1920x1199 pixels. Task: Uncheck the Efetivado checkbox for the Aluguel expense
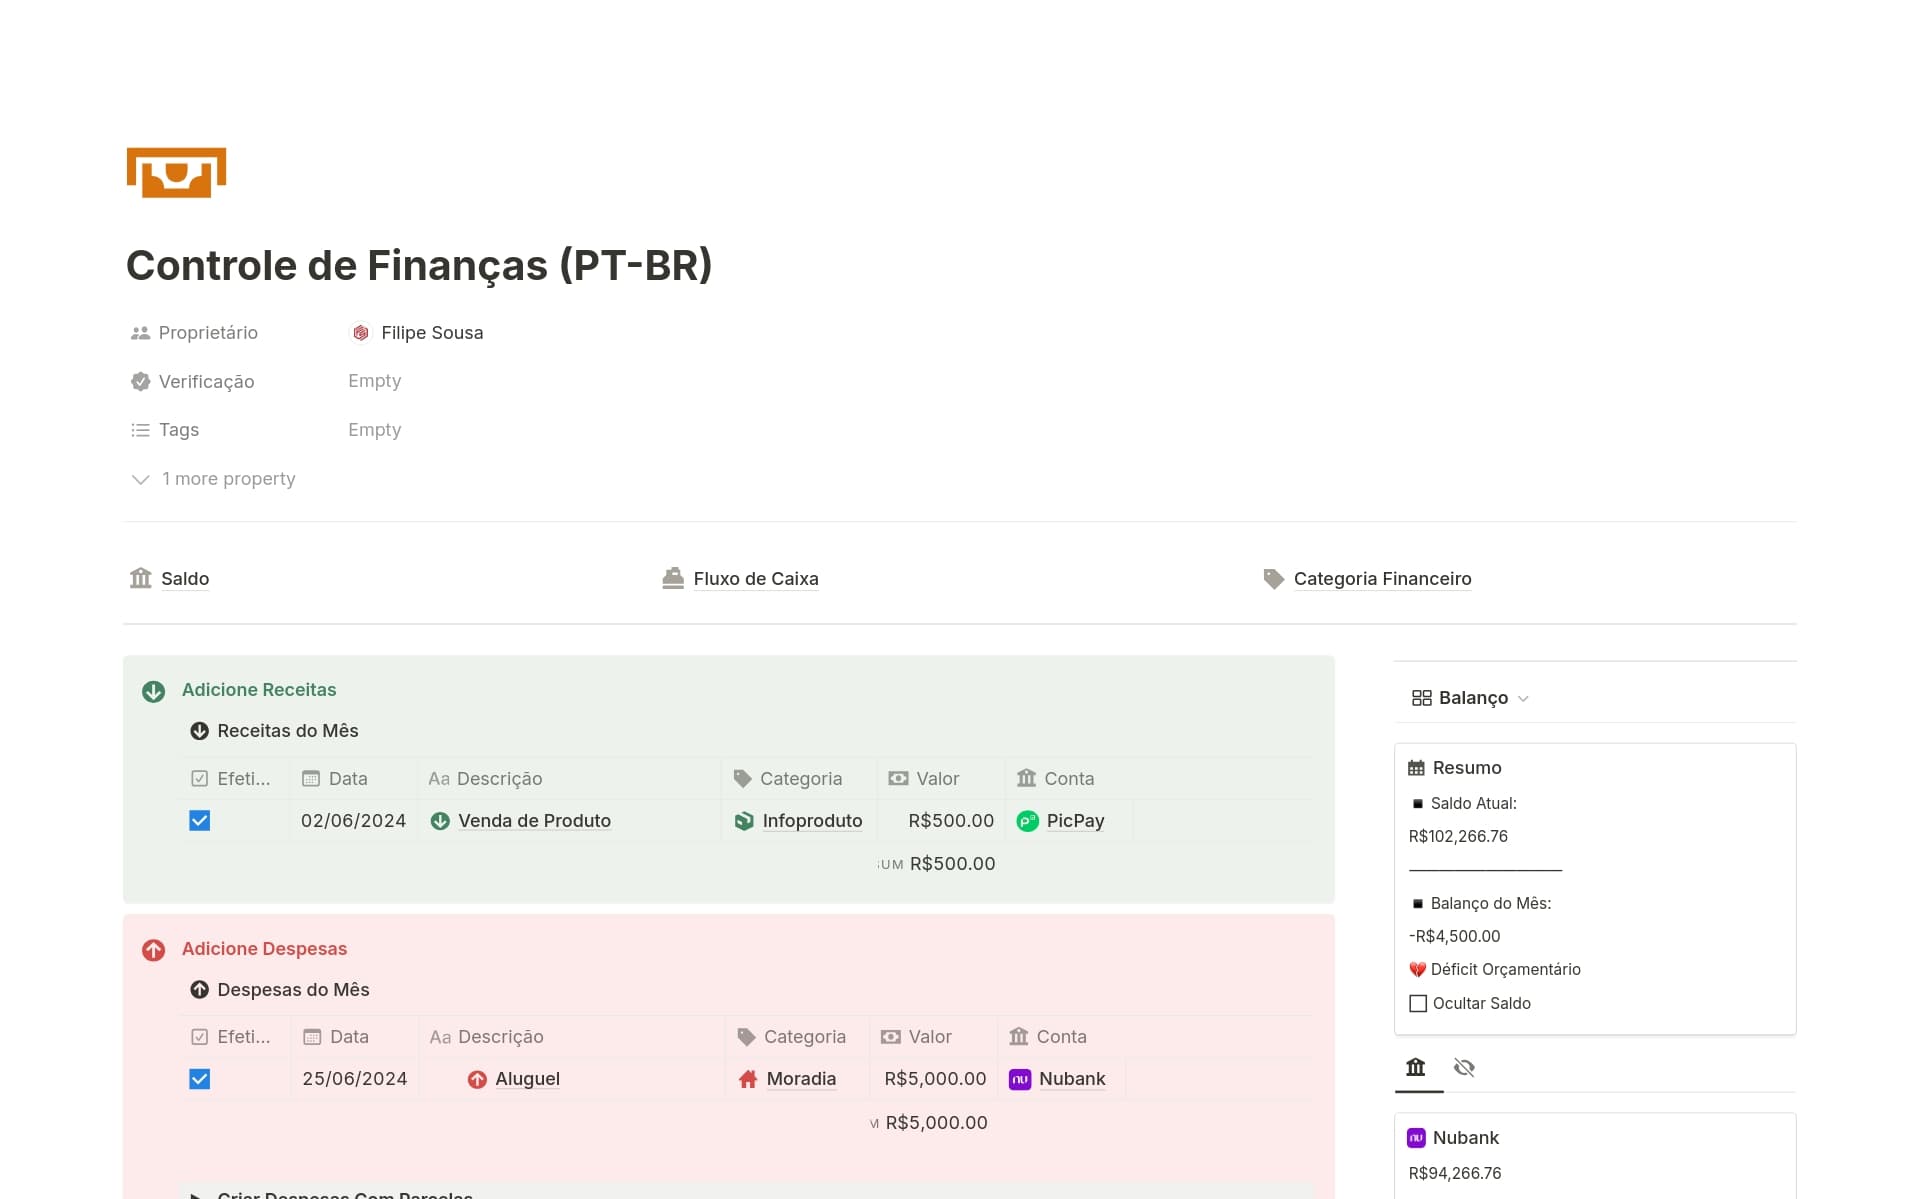[199, 1079]
